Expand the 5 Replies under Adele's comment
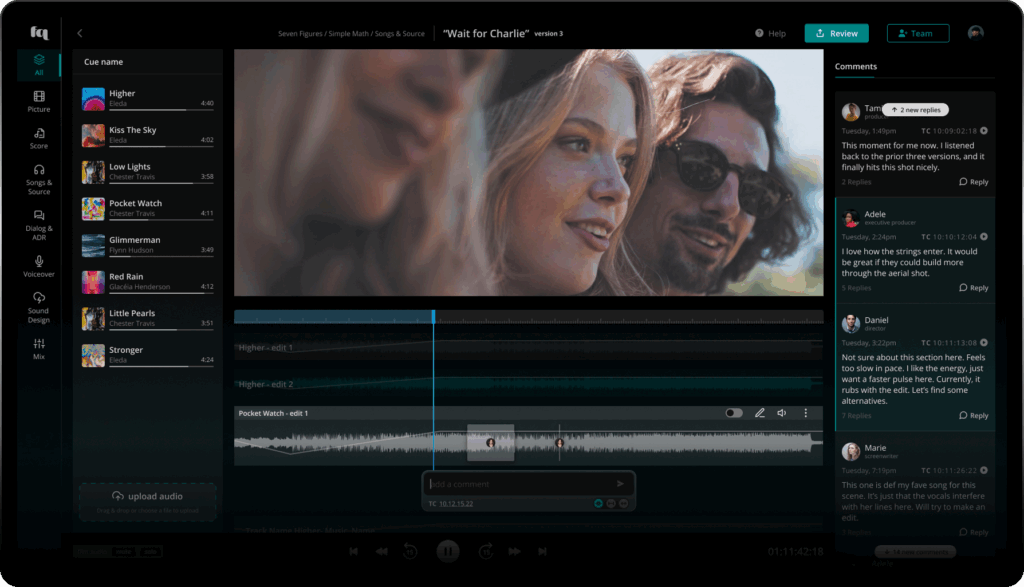This screenshot has height=587, width=1024. pyautogui.click(x=856, y=288)
